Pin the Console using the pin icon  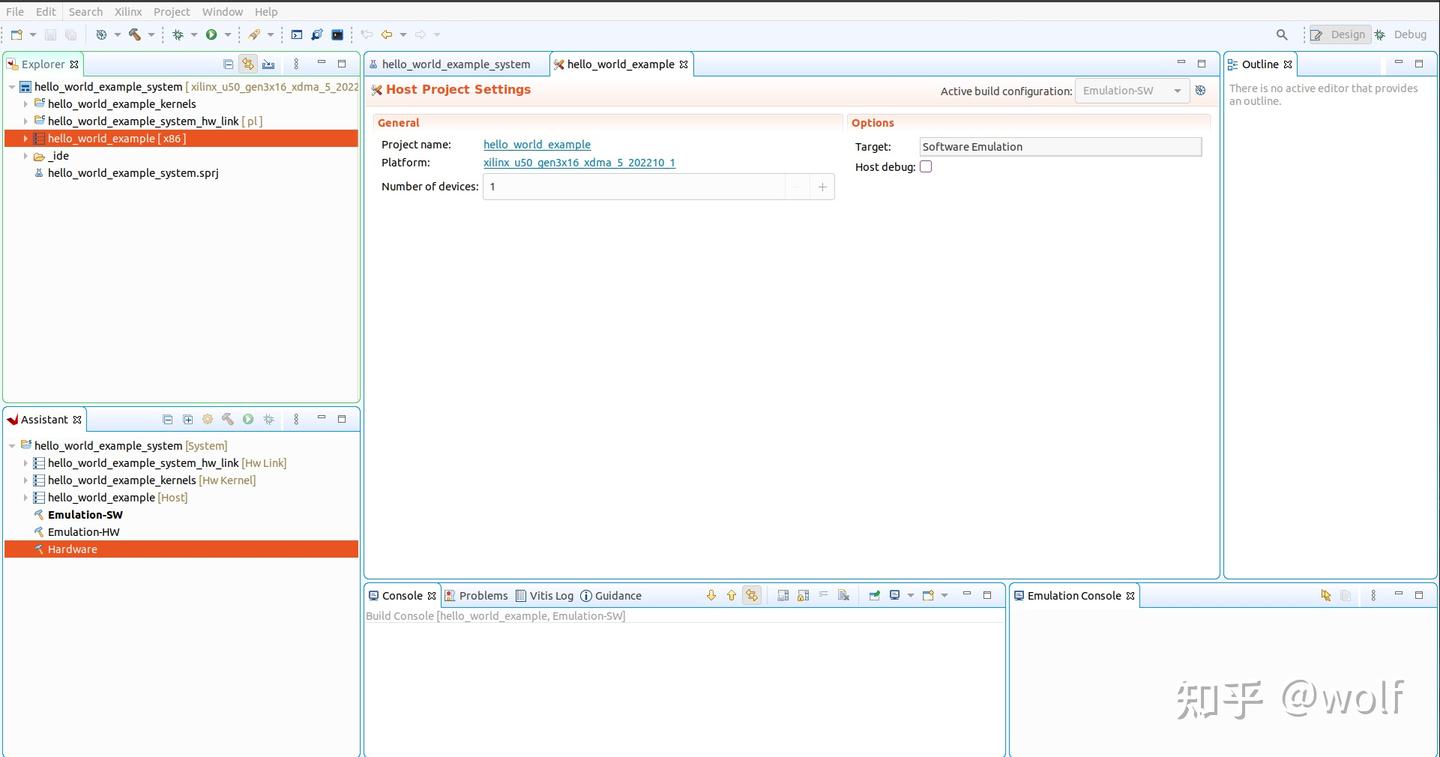click(873, 595)
